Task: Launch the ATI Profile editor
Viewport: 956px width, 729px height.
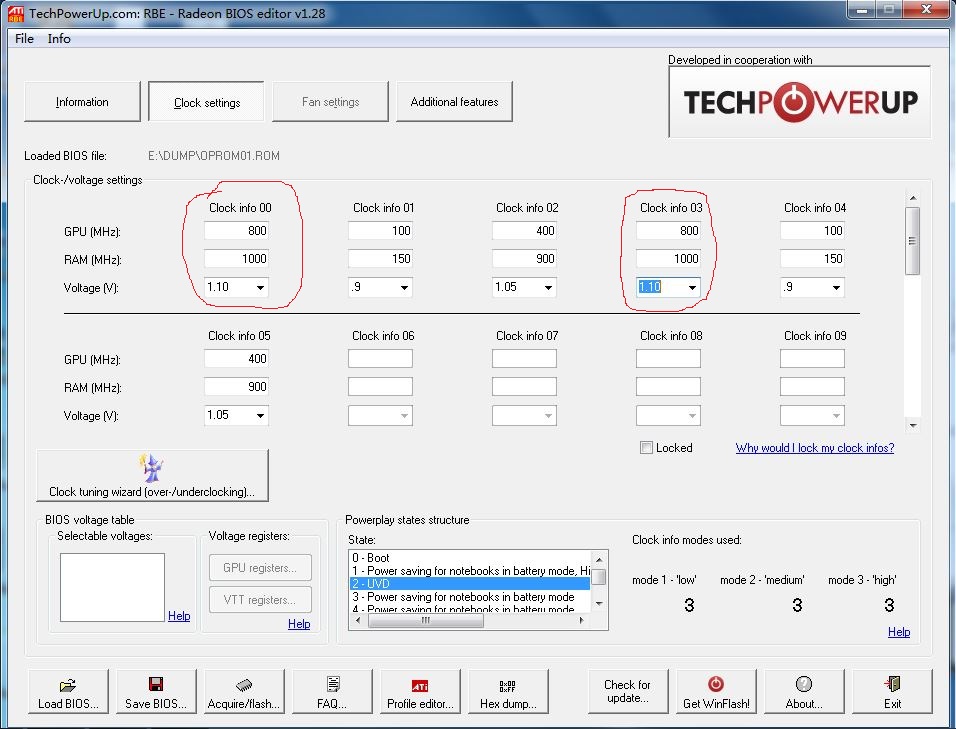Action: 420,691
